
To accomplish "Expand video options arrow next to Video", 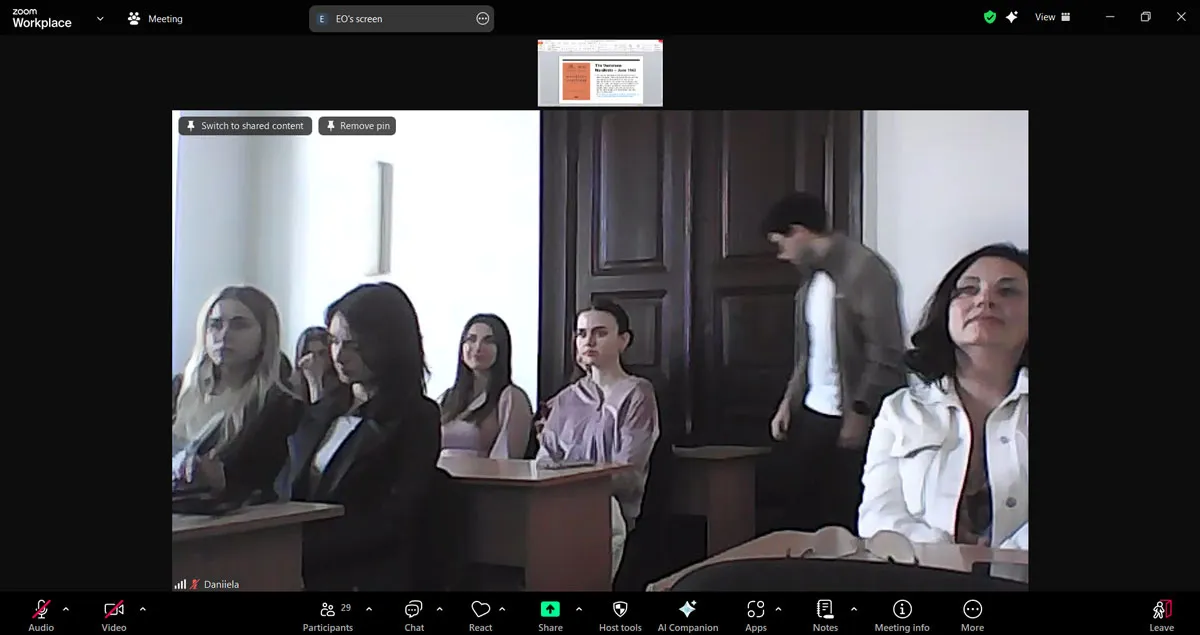I will 142,609.
